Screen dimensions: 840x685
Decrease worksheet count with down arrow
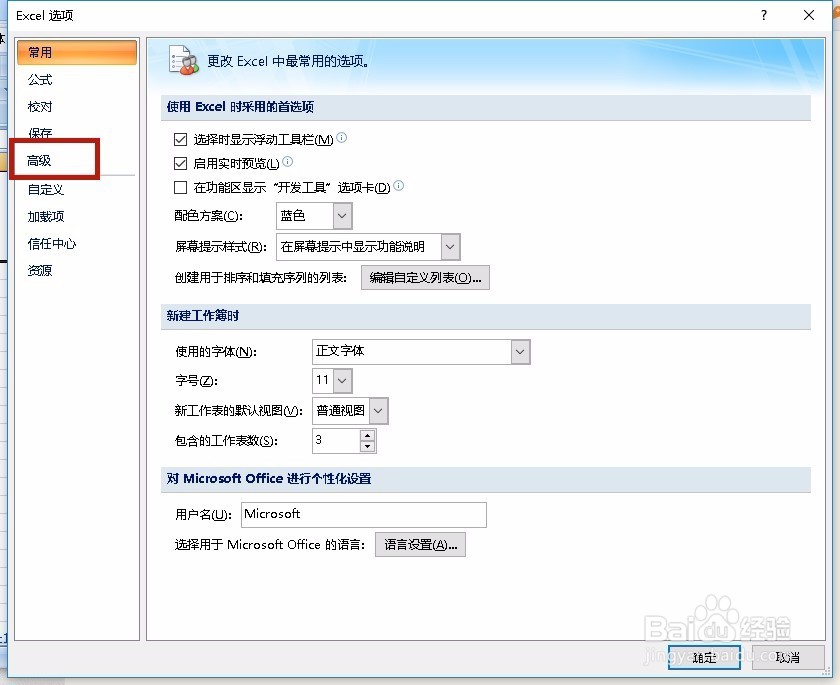click(368, 447)
